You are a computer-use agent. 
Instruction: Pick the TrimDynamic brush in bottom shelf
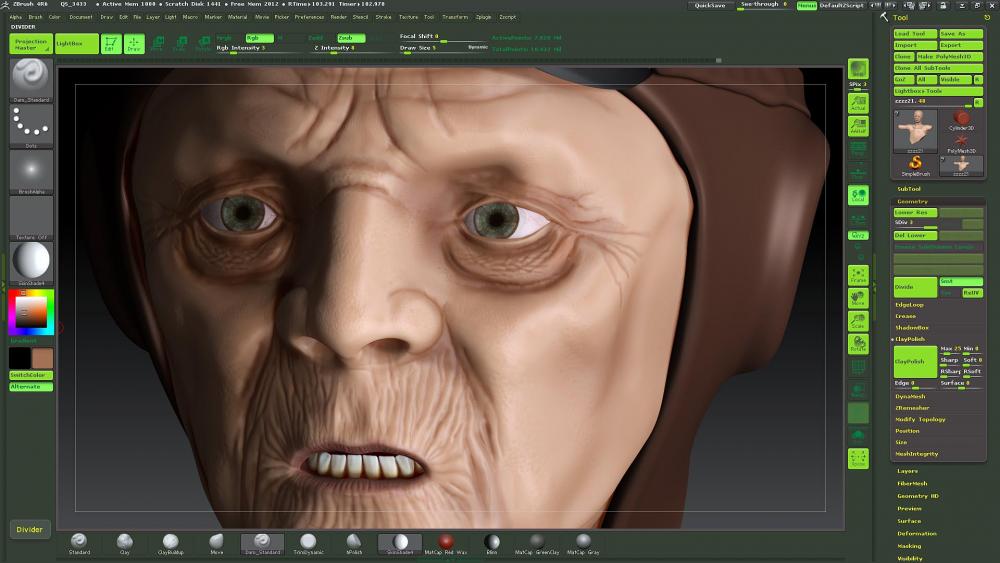pos(308,544)
